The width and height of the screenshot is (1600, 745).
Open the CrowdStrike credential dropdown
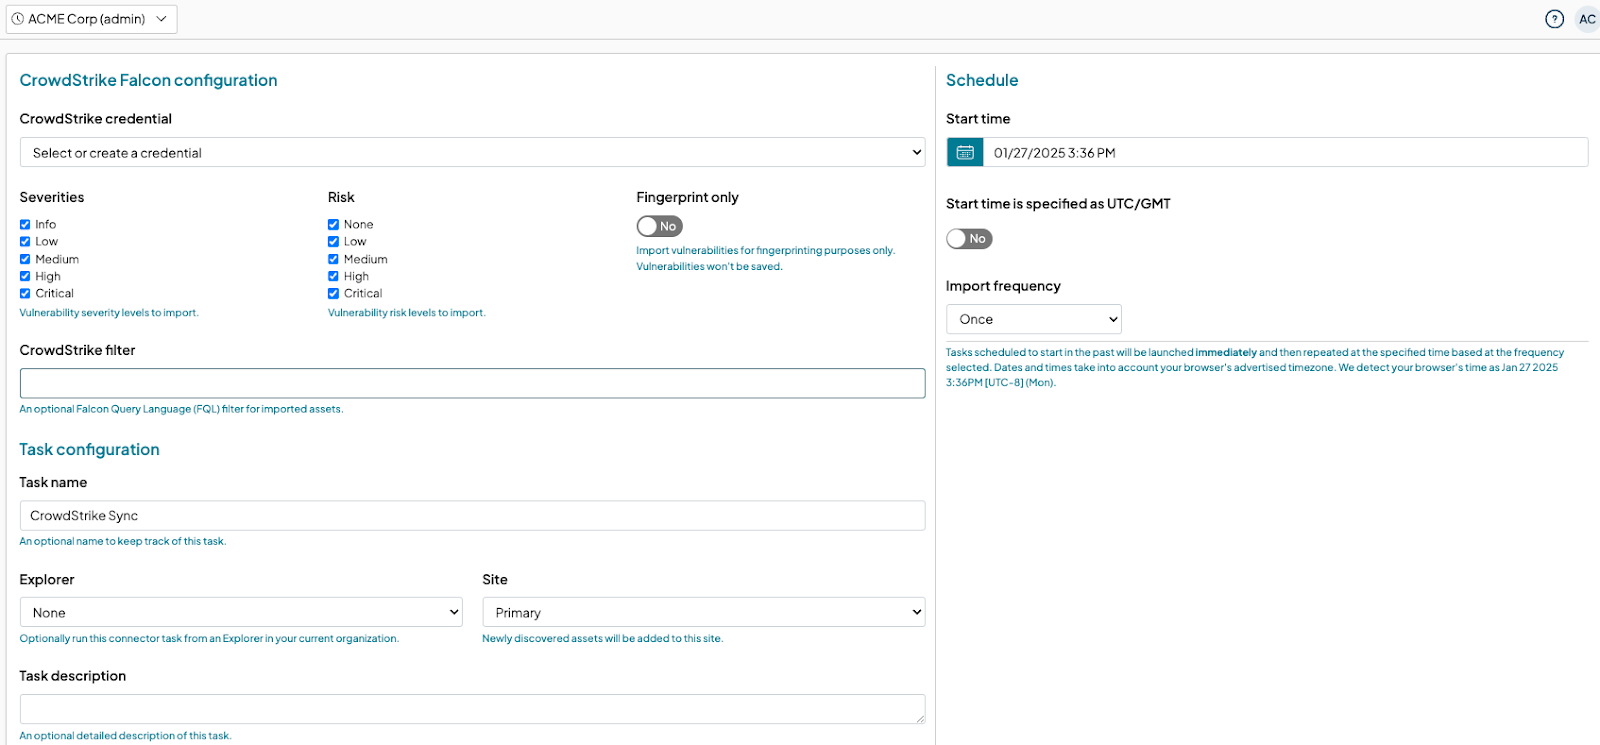point(472,152)
